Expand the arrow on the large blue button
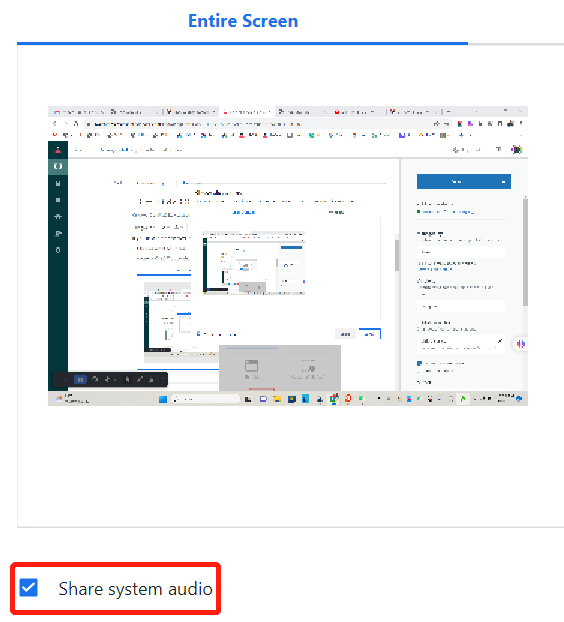Viewport: 564px width, 622px height. click(x=503, y=182)
